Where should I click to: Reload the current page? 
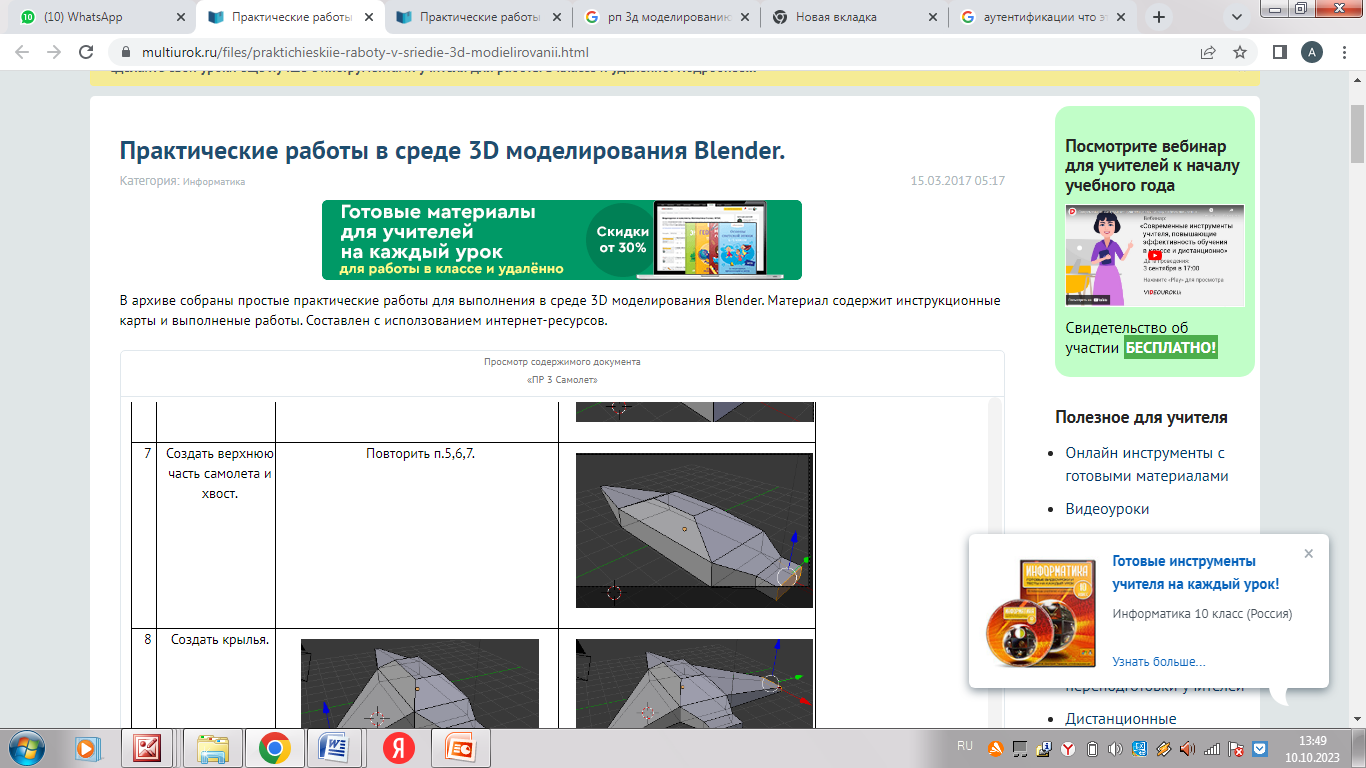tap(87, 52)
